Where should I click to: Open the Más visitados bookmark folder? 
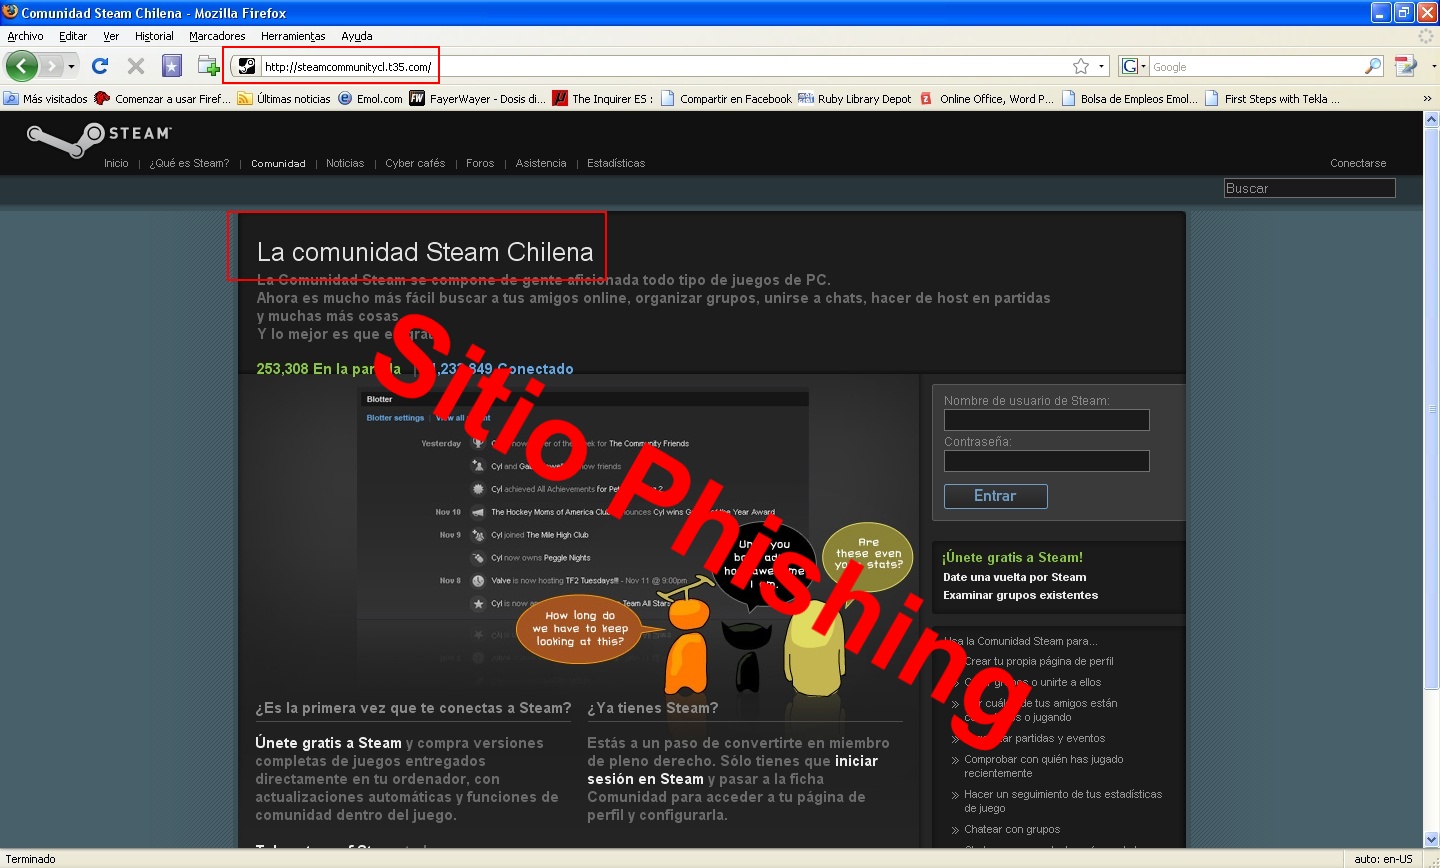click(x=46, y=99)
